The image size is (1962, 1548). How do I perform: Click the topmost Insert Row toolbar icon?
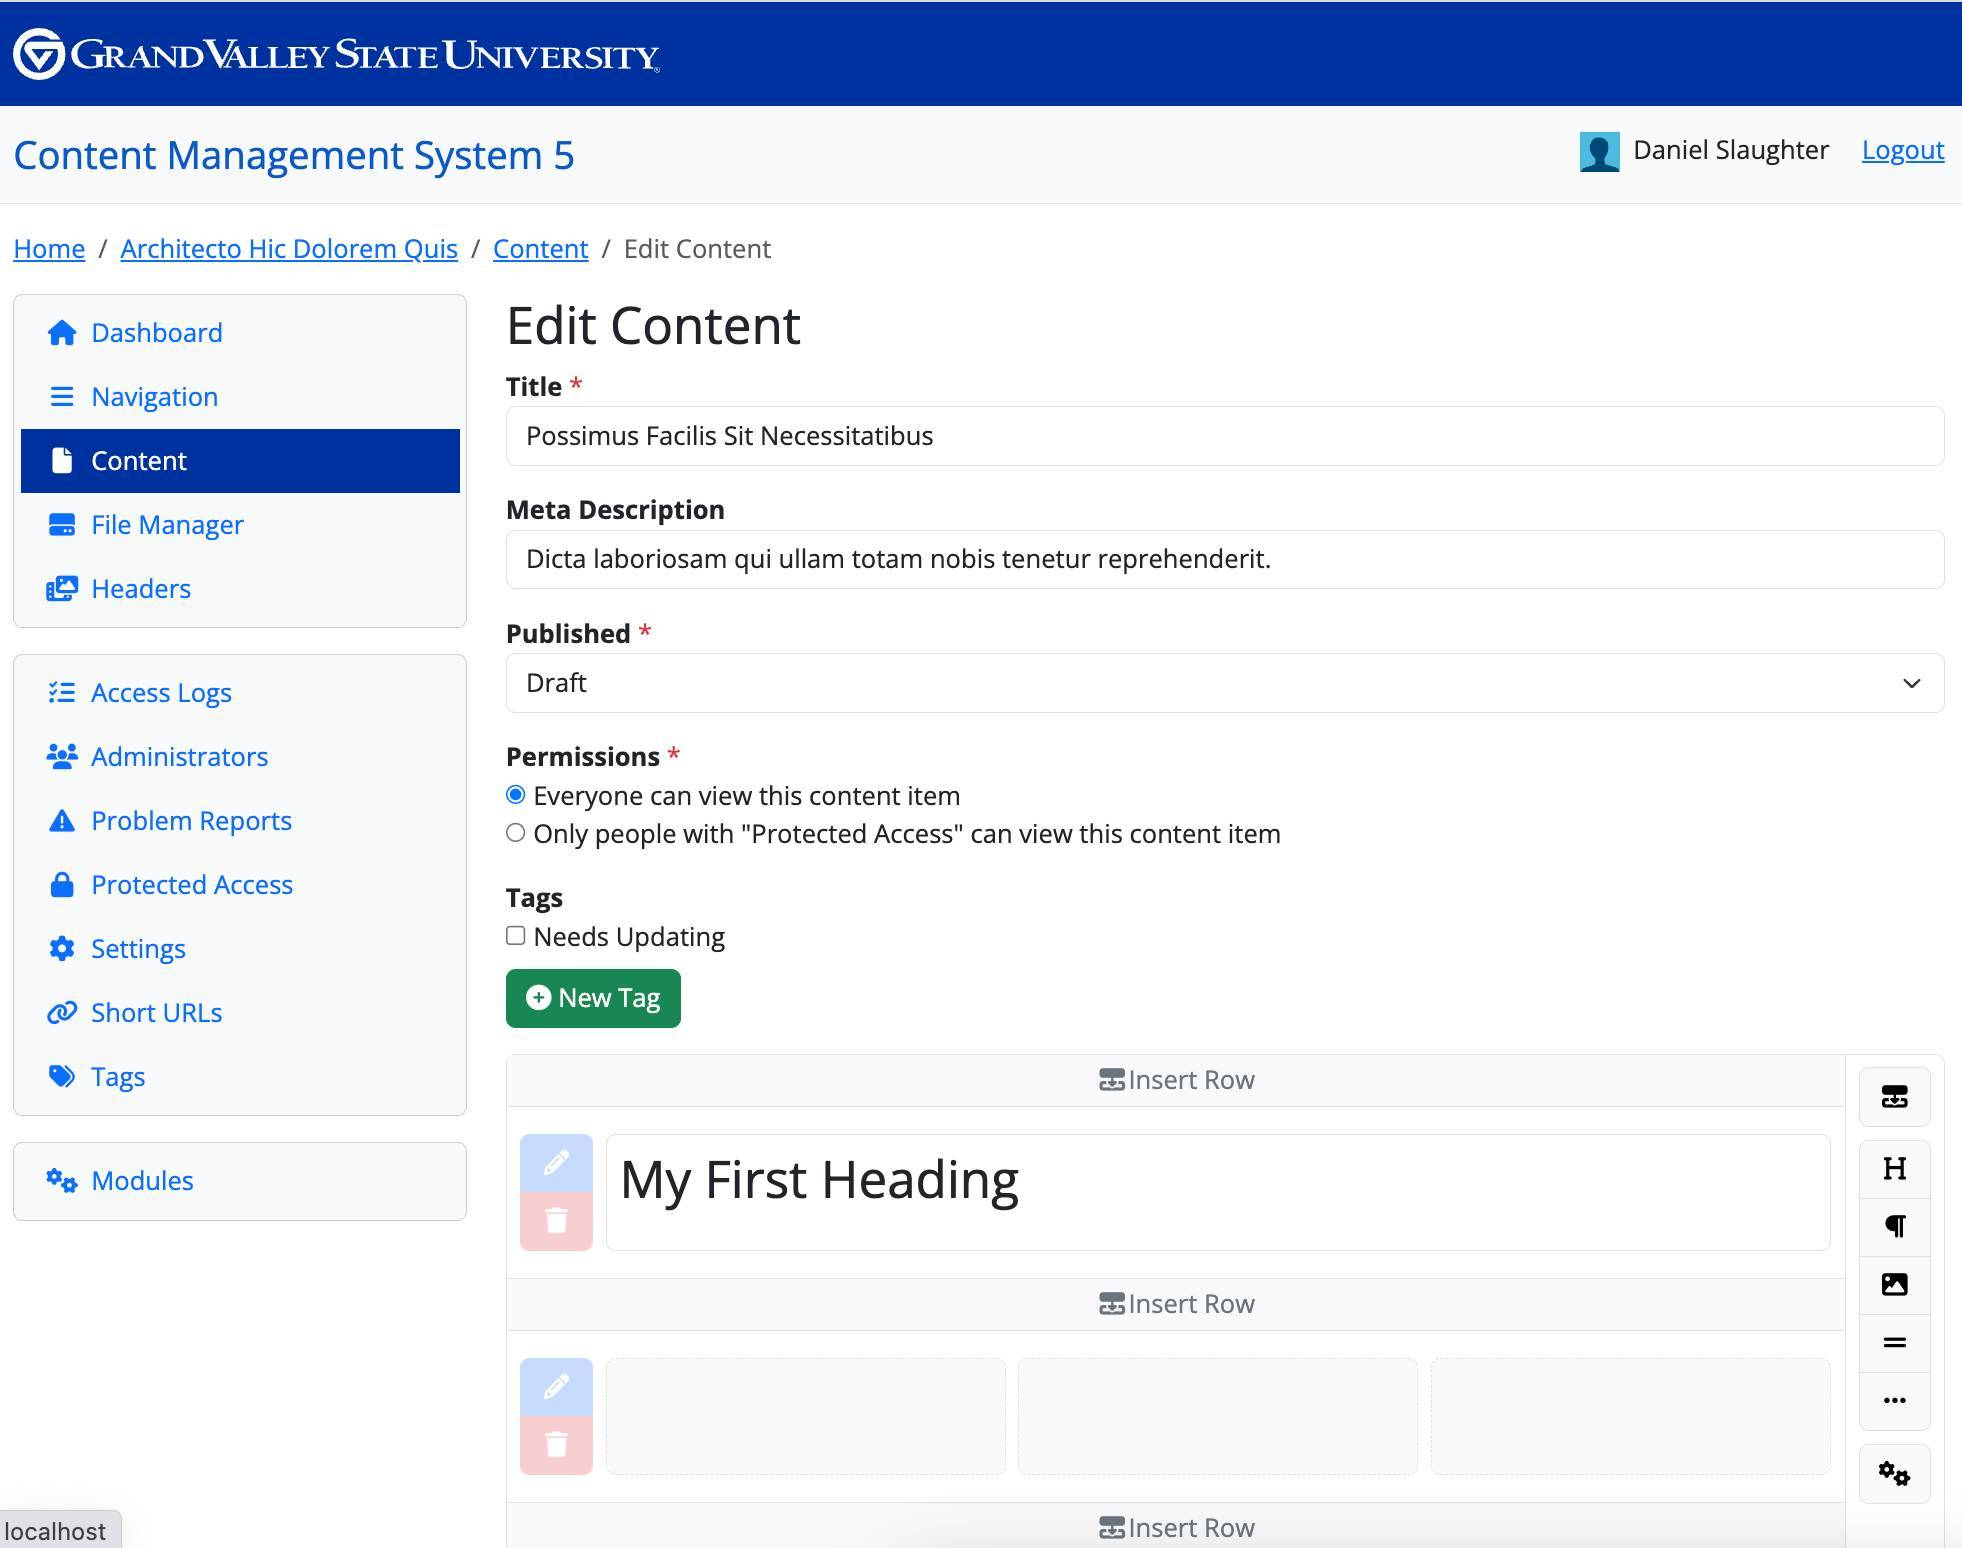click(1896, 1097)
